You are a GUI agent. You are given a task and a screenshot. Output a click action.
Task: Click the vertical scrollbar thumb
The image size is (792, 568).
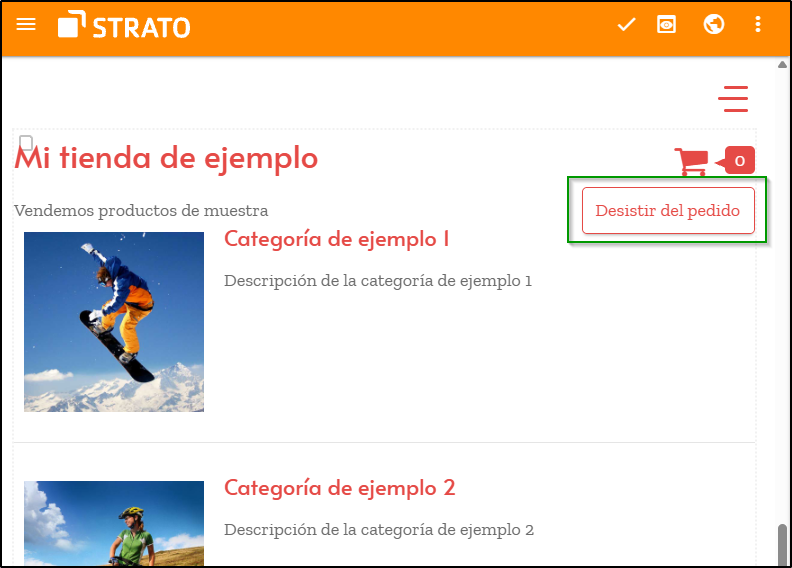click(782, 545)
